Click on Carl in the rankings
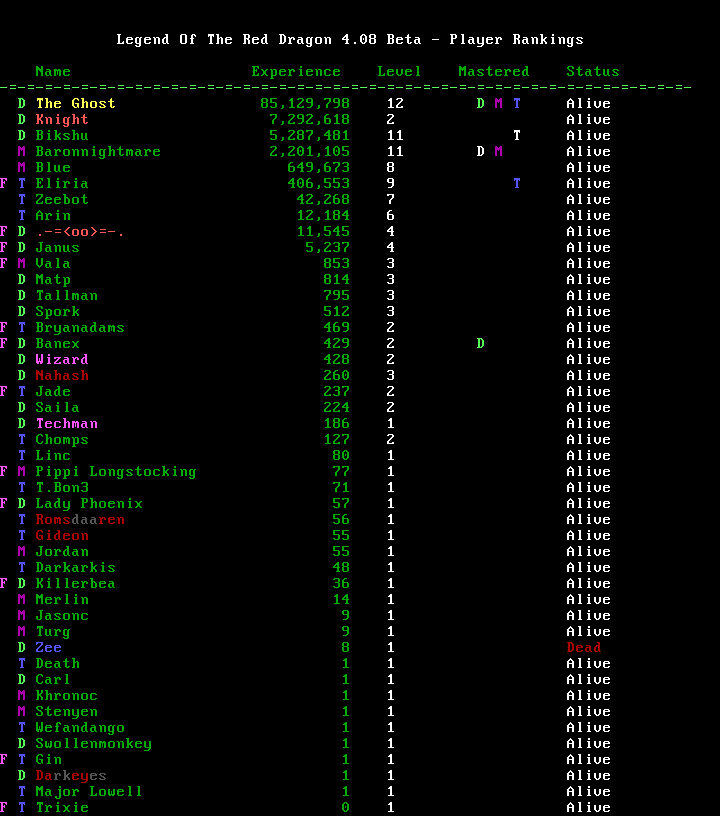The width and height of the screenshot is (720, 816). (x=53, y=680)
